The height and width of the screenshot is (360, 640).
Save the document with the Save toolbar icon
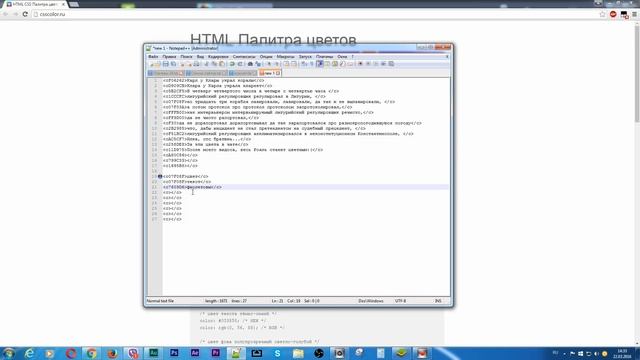point(165,64)
